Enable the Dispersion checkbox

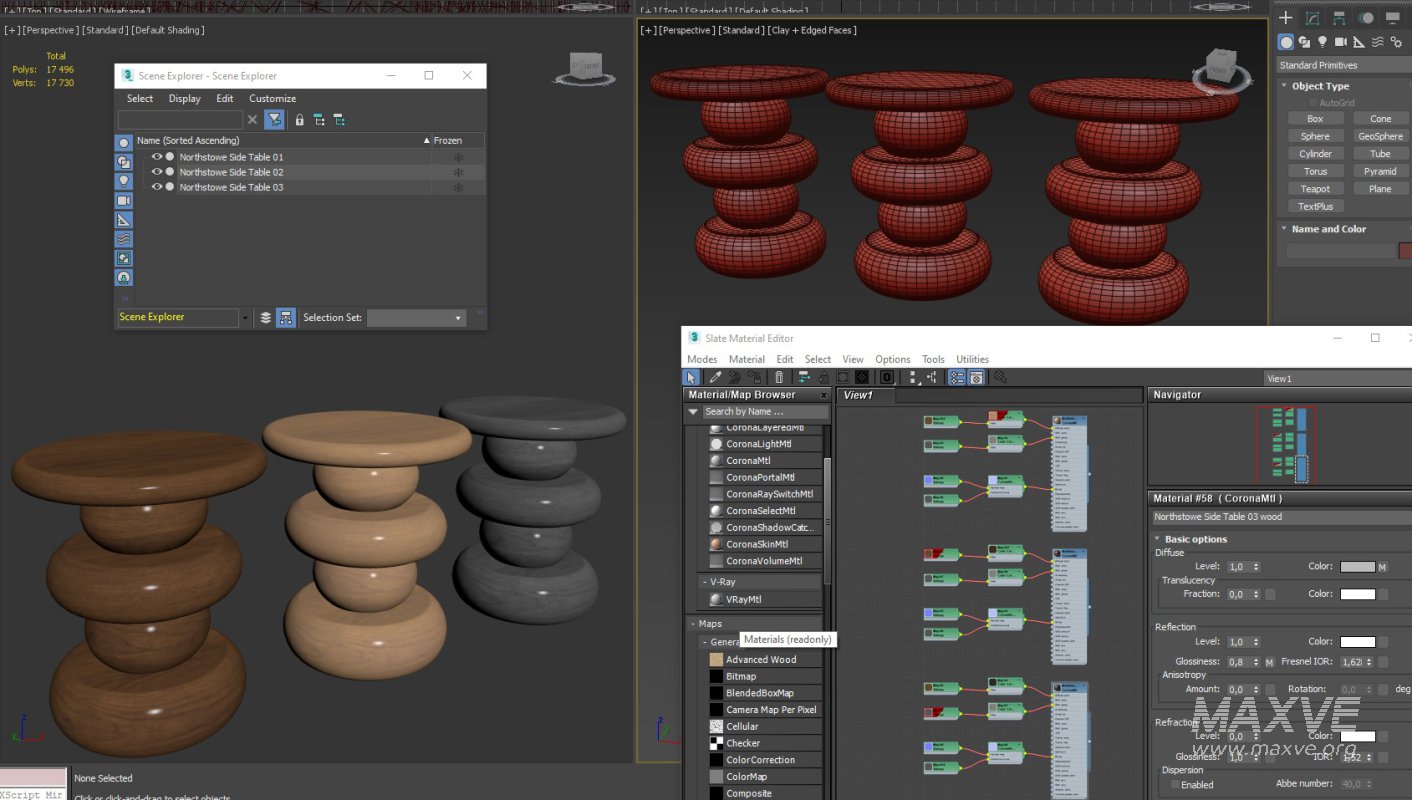click(1174, 785)
